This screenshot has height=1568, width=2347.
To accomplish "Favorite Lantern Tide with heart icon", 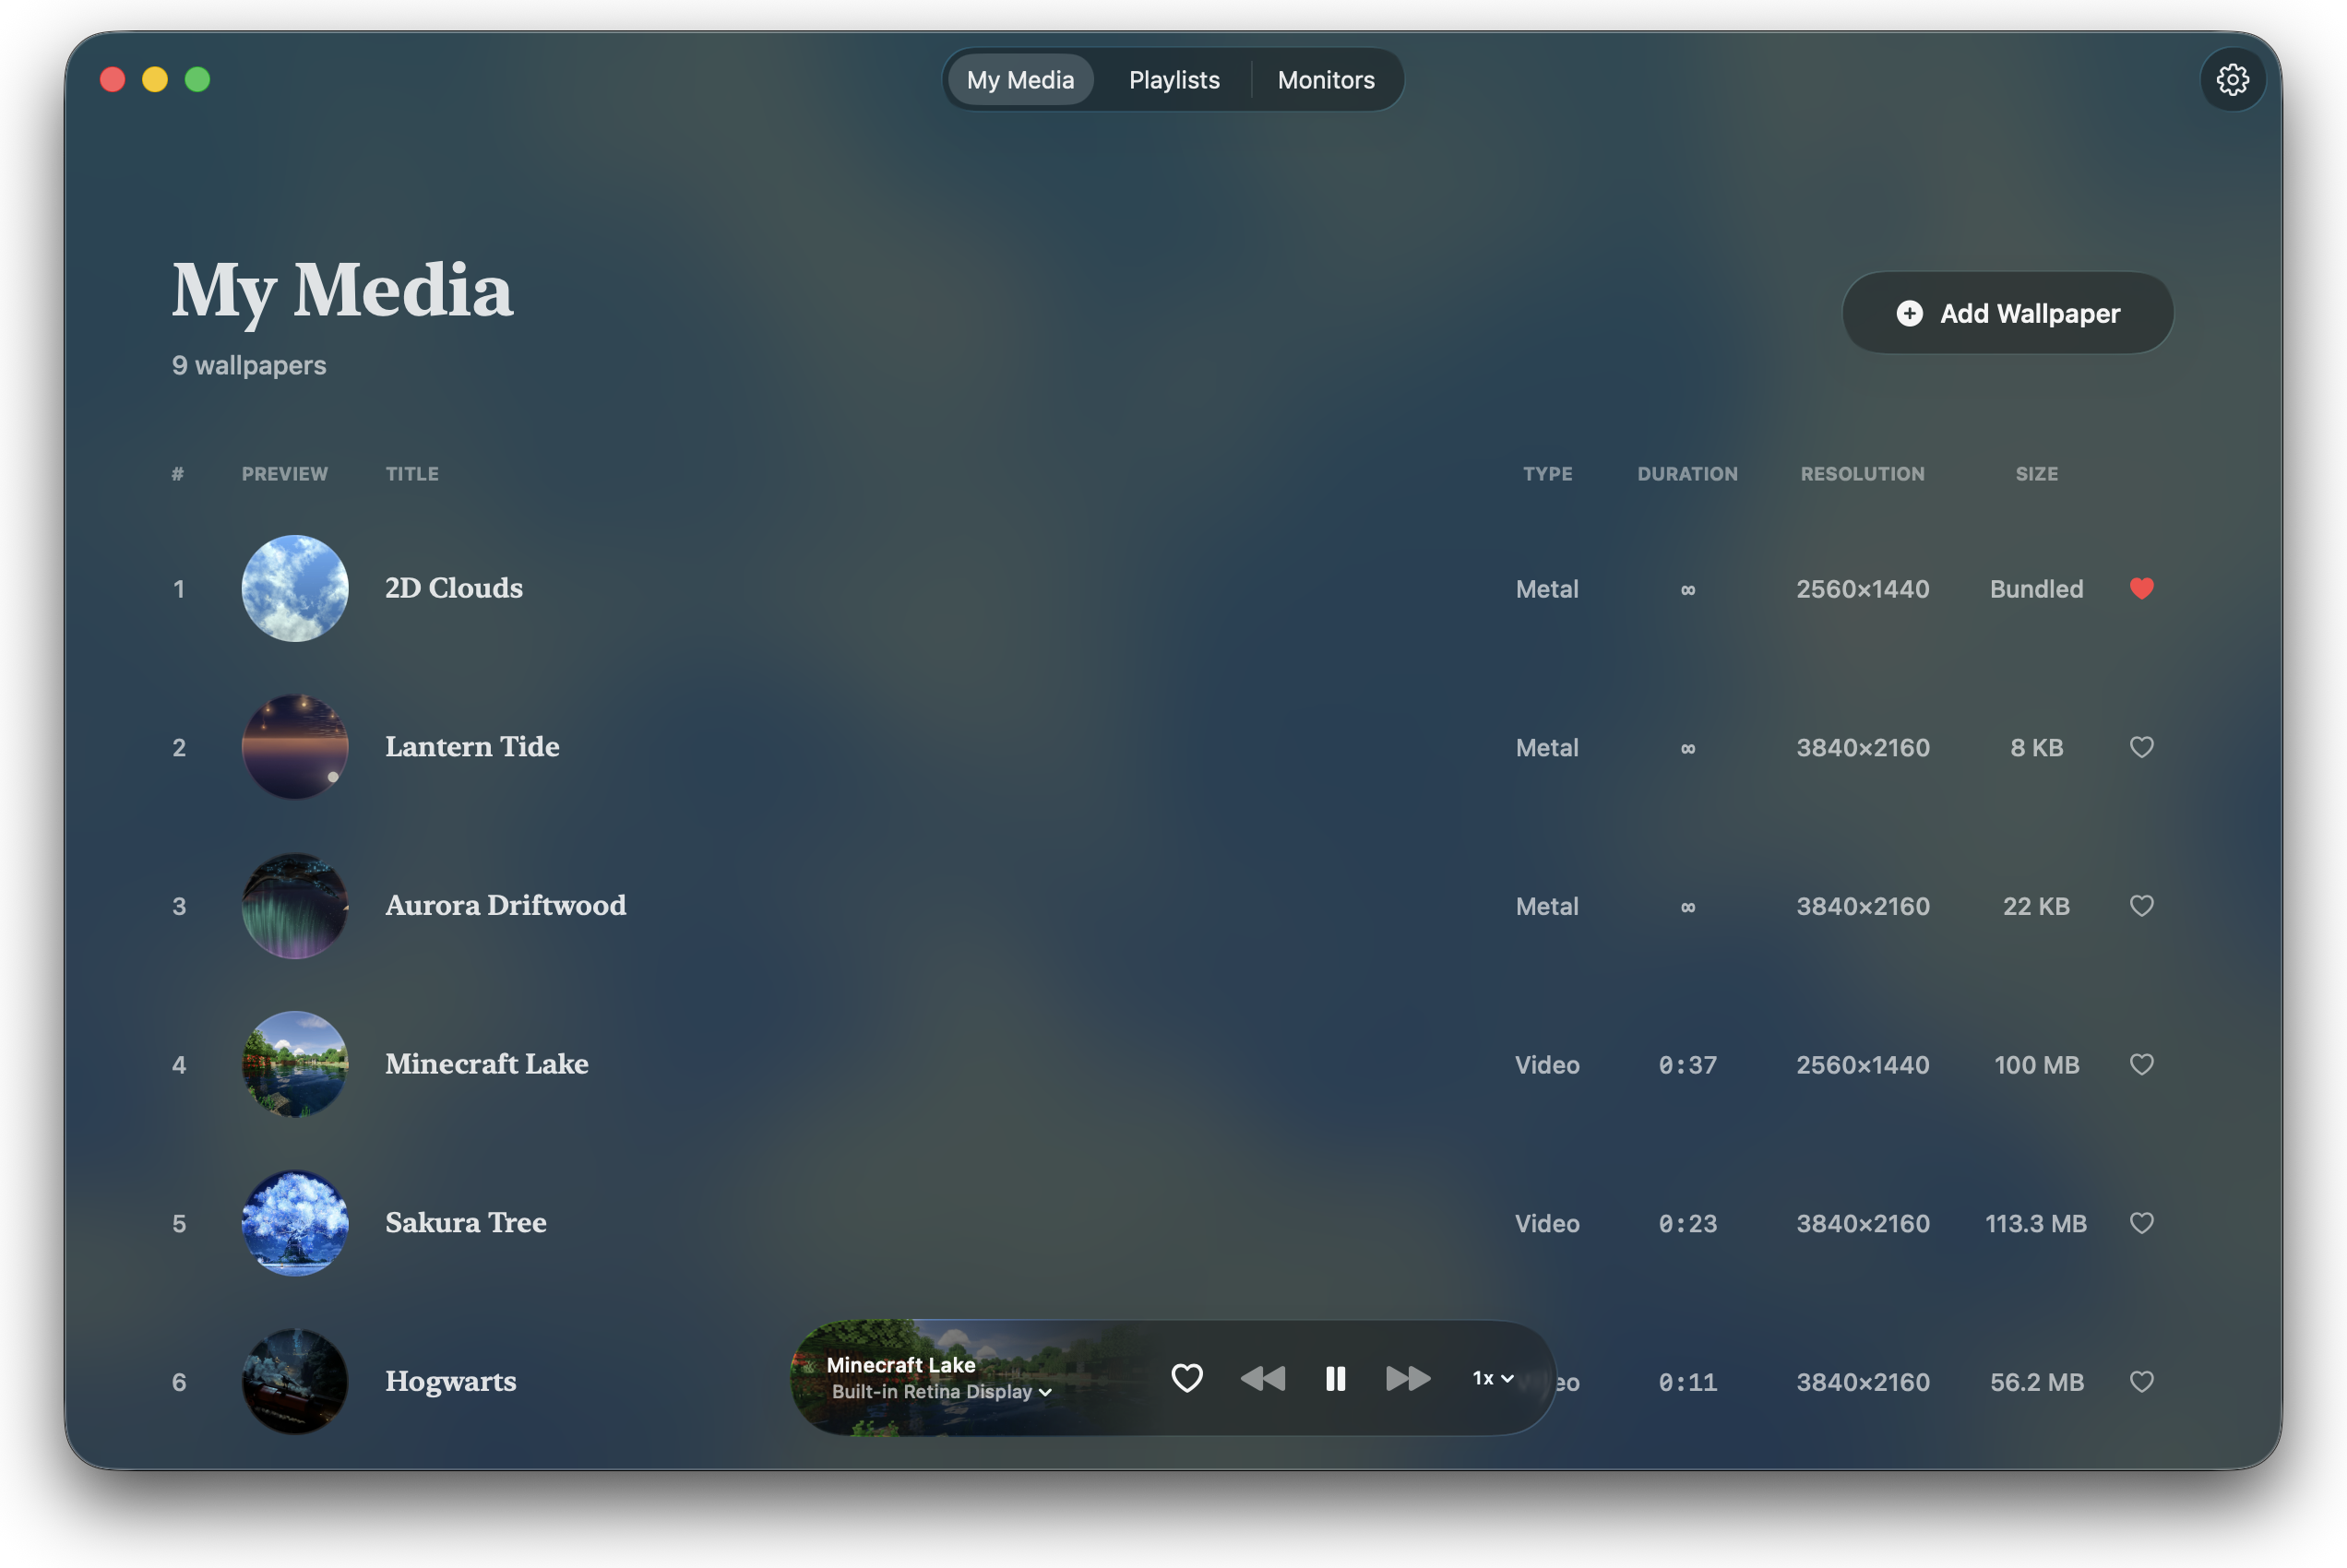I will click(2141, 747).
